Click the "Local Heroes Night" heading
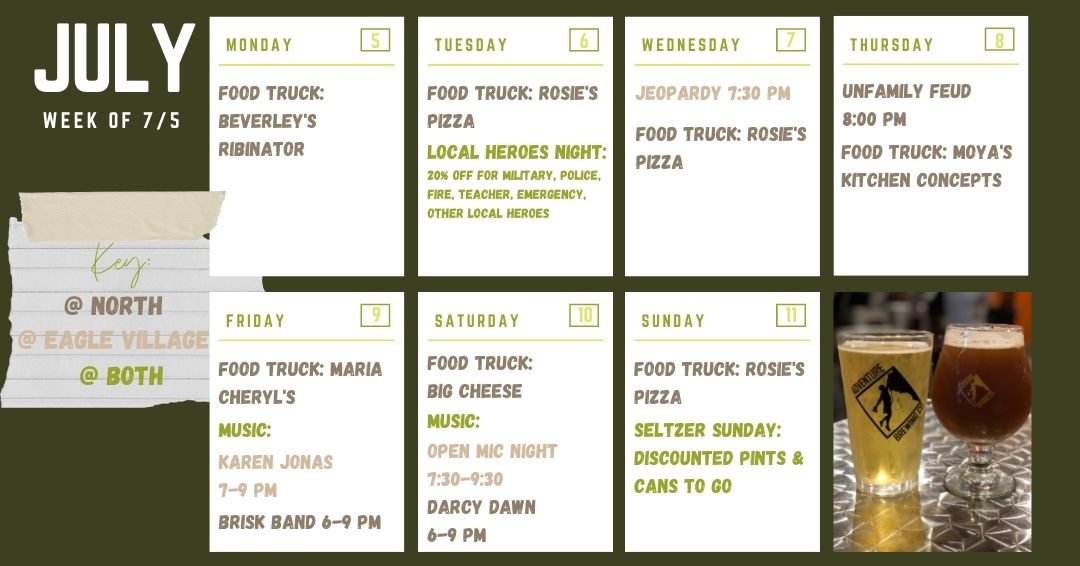 coord(517,152)
